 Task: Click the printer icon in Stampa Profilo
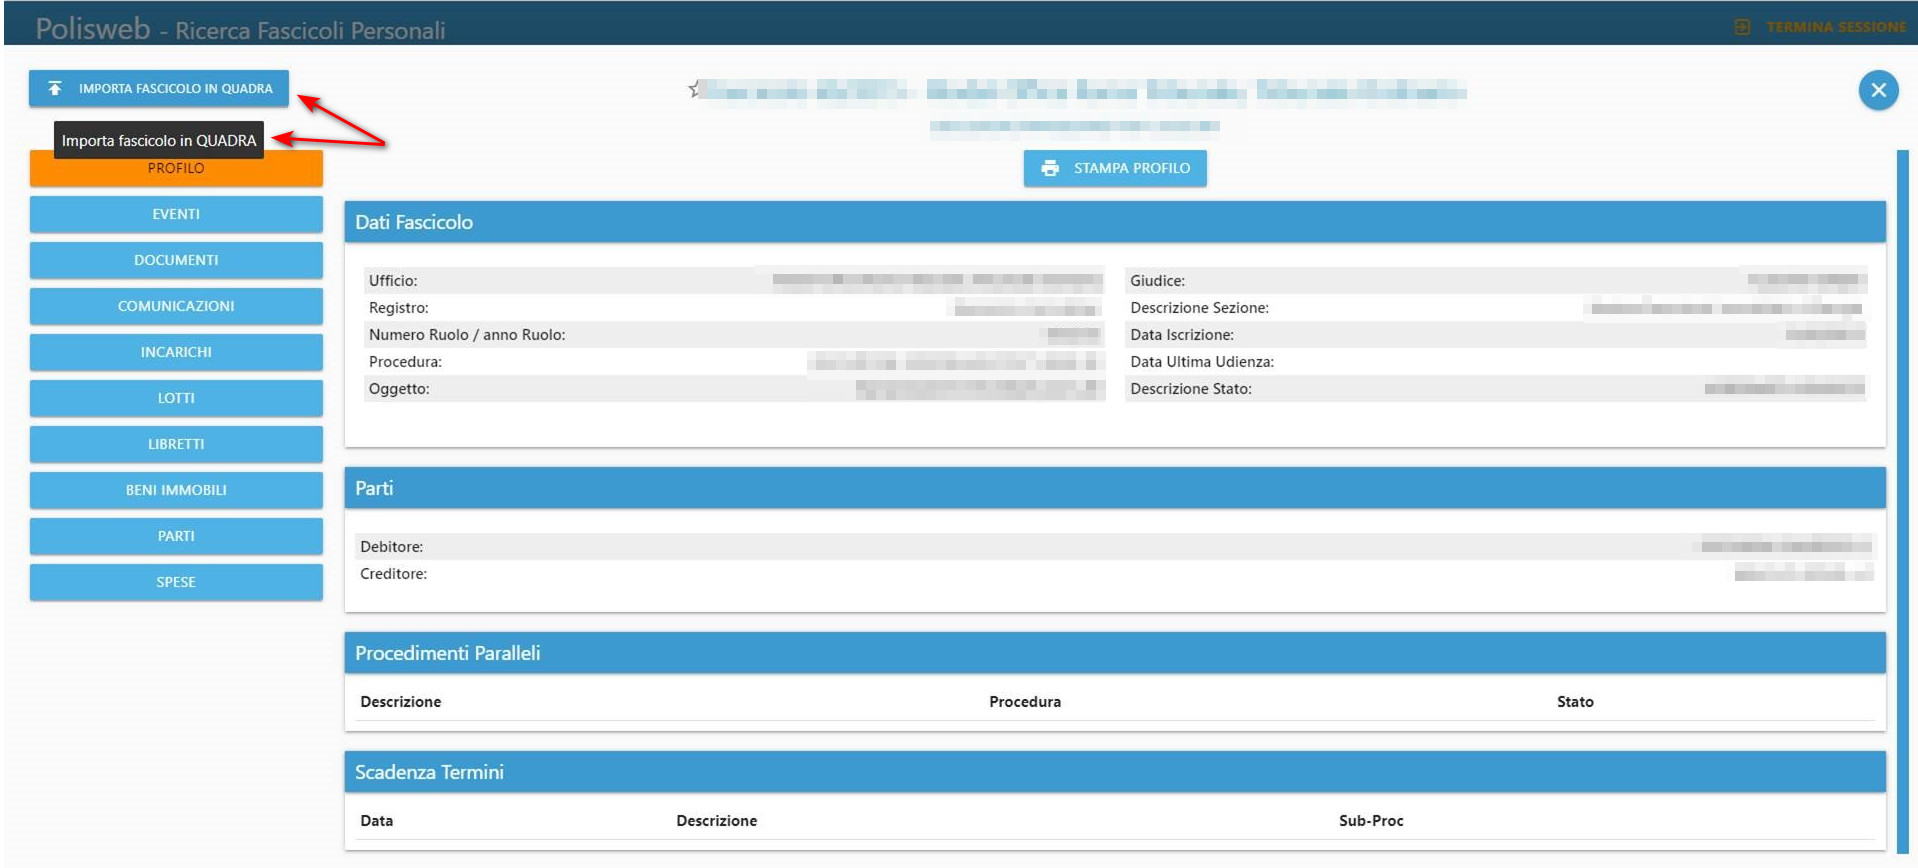pyautogui.click(x=1049, y=168)
